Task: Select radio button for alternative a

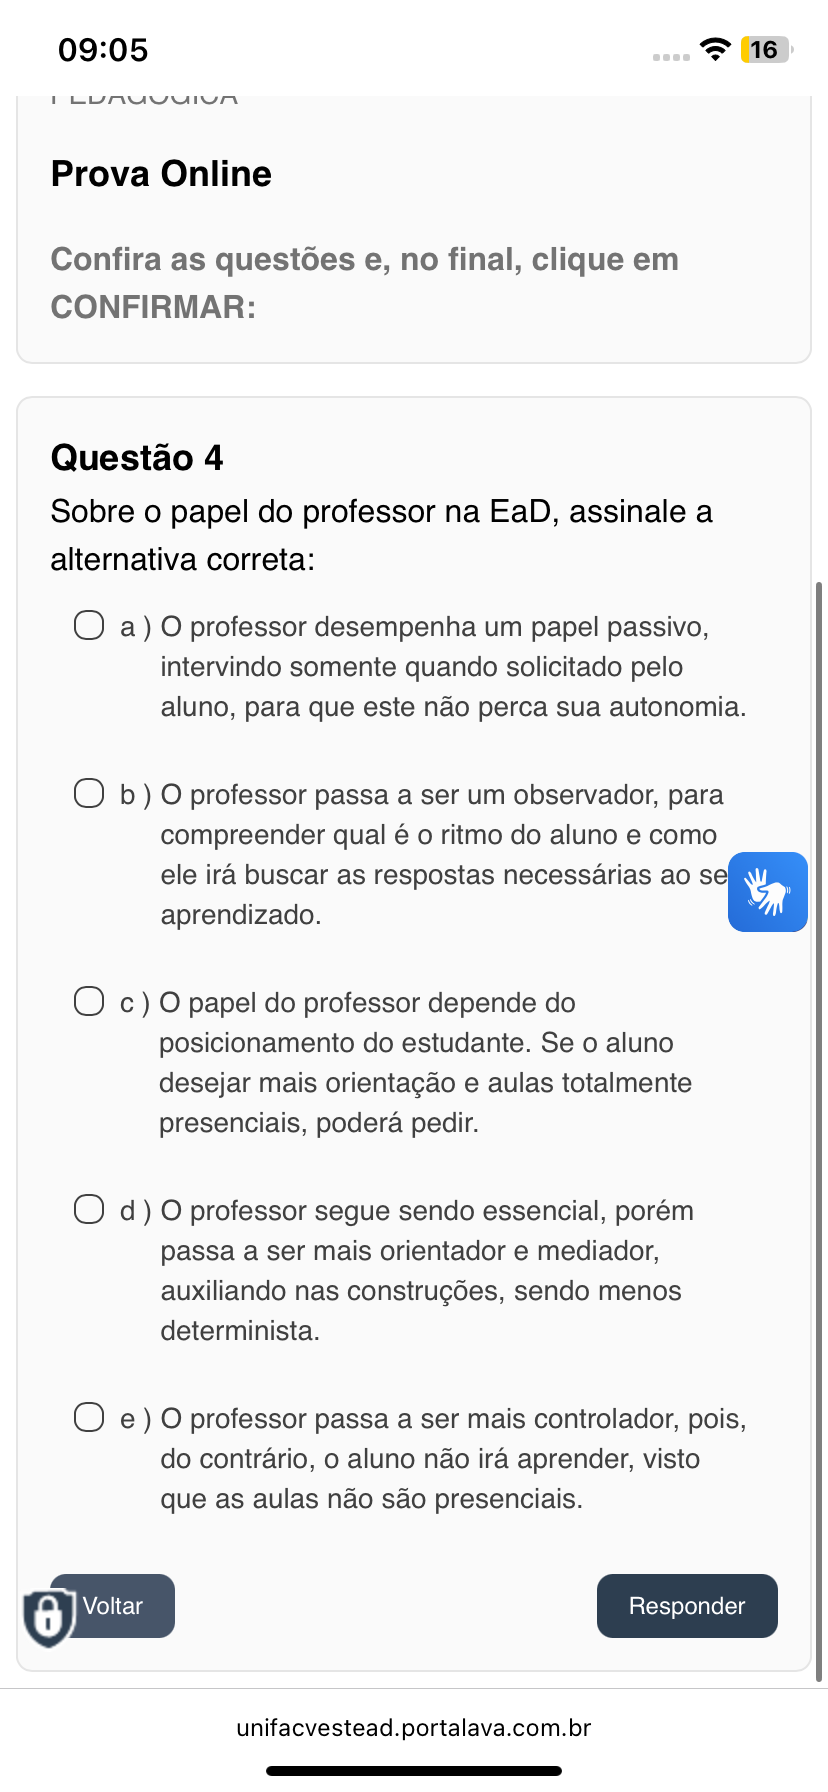Action: 89,626
